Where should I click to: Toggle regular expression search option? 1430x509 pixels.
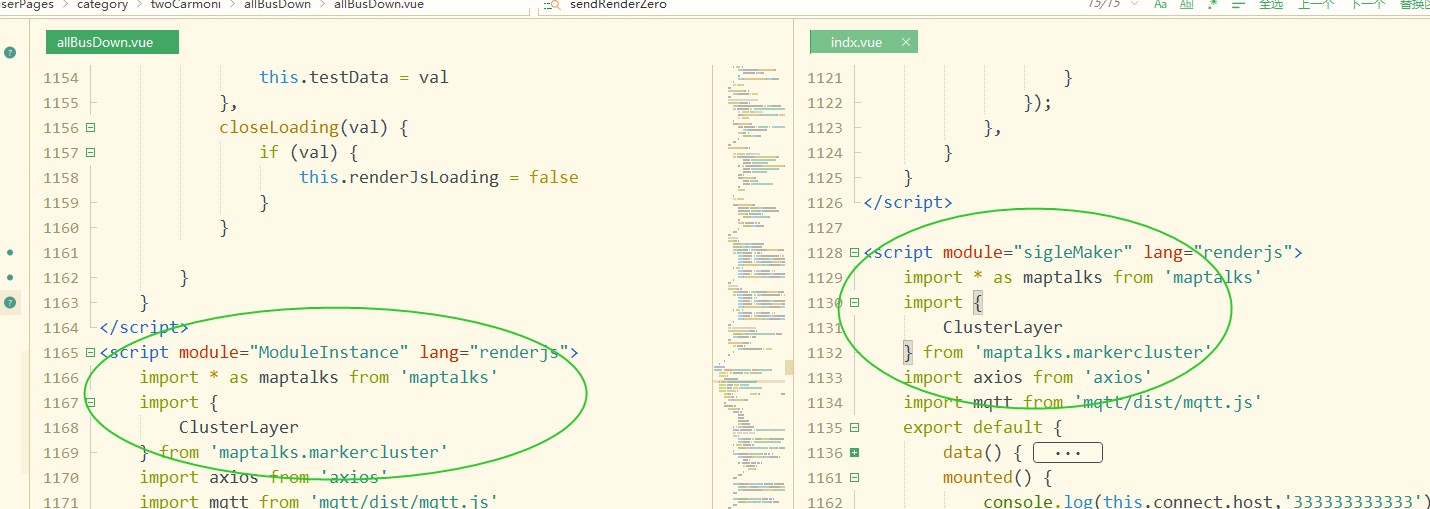pyautogui.click(x=1213, y=4)
